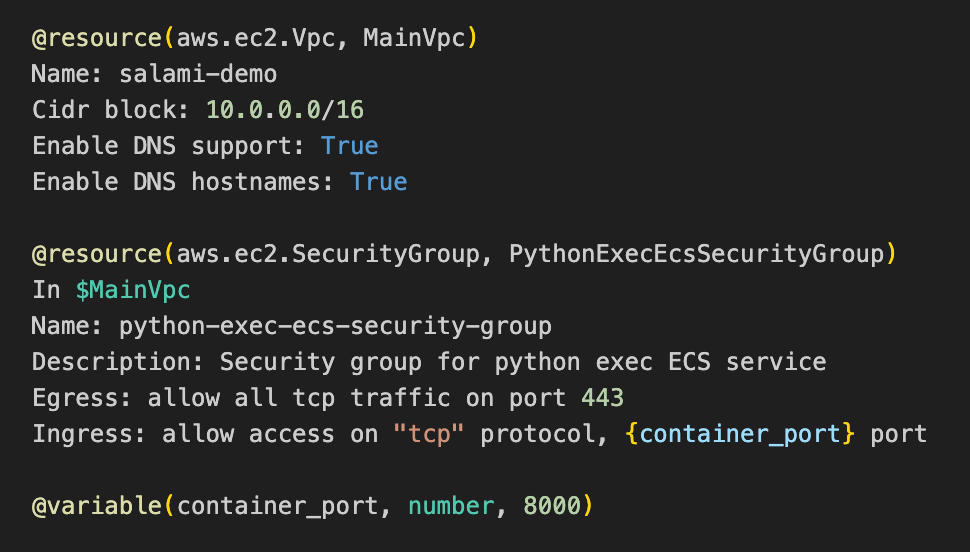Image resolution: width=970 pixels, height=552 pixels.
Task: Click container_port in the variable declaration
Action: 278,506
